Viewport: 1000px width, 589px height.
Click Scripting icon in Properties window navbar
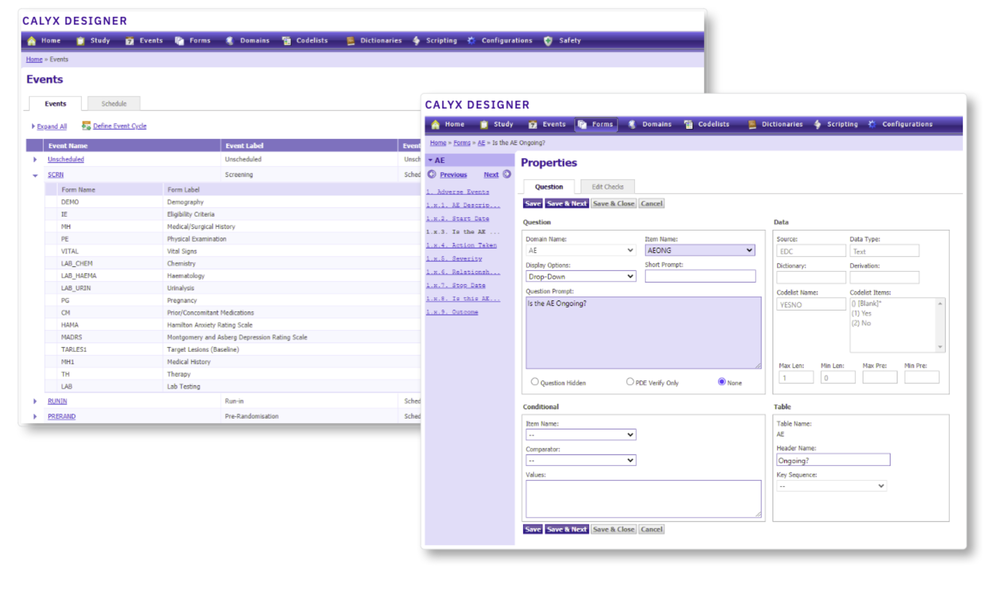point(818,124)
